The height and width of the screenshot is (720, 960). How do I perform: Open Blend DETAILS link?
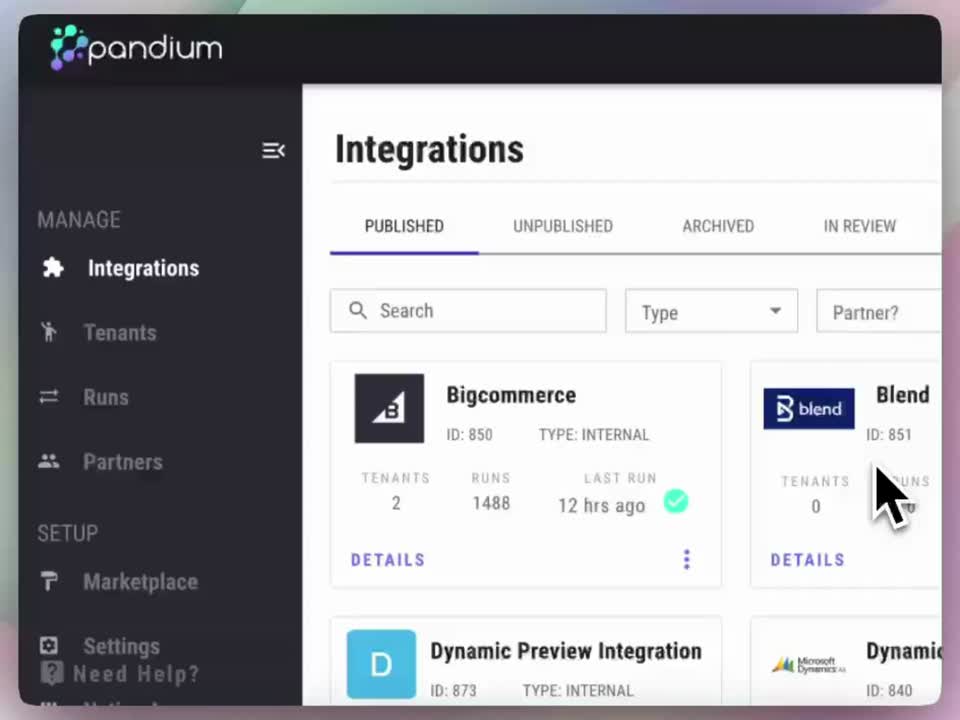pyautogui.click(x=808, y=560)
